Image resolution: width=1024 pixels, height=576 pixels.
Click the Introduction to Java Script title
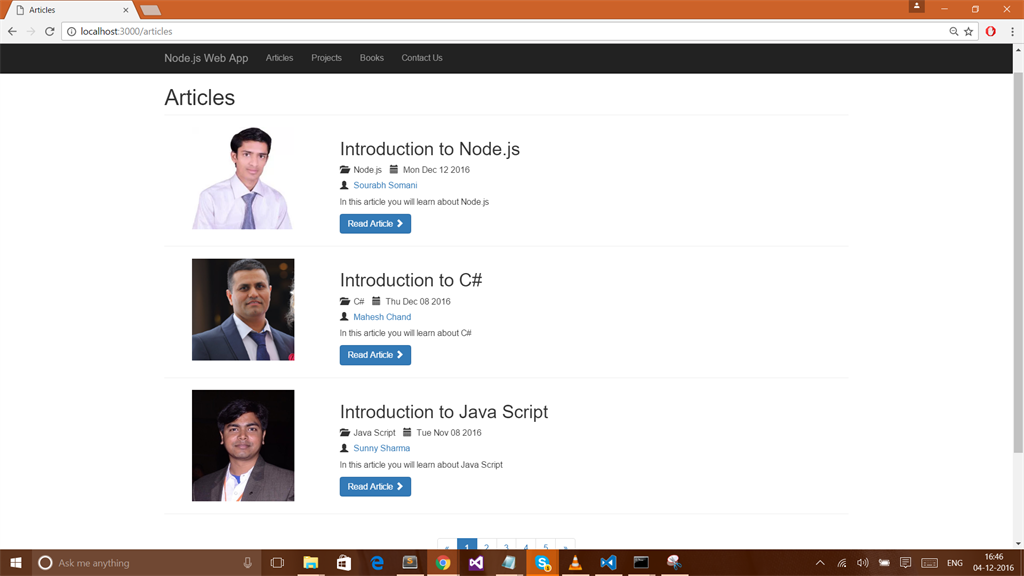pos(444,412)
